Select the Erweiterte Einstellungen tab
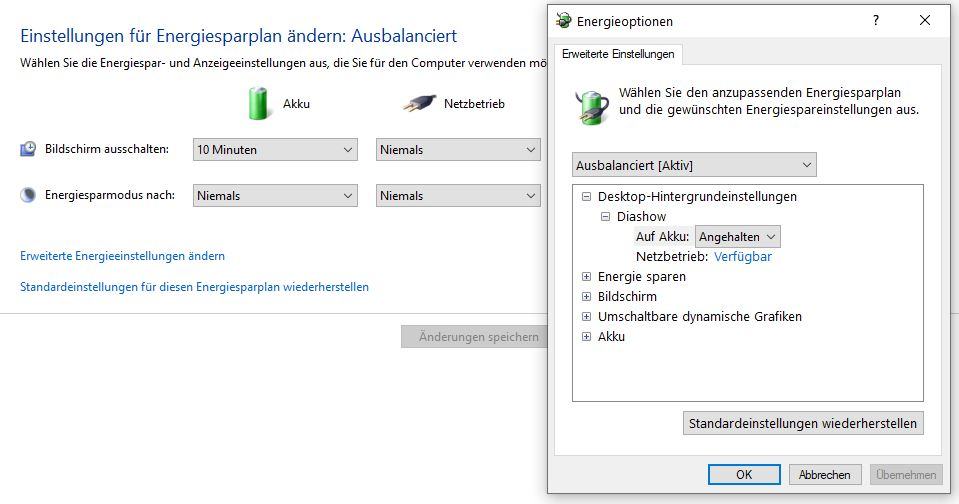Viewport: 959px width, 504px height. pos(618,54)
